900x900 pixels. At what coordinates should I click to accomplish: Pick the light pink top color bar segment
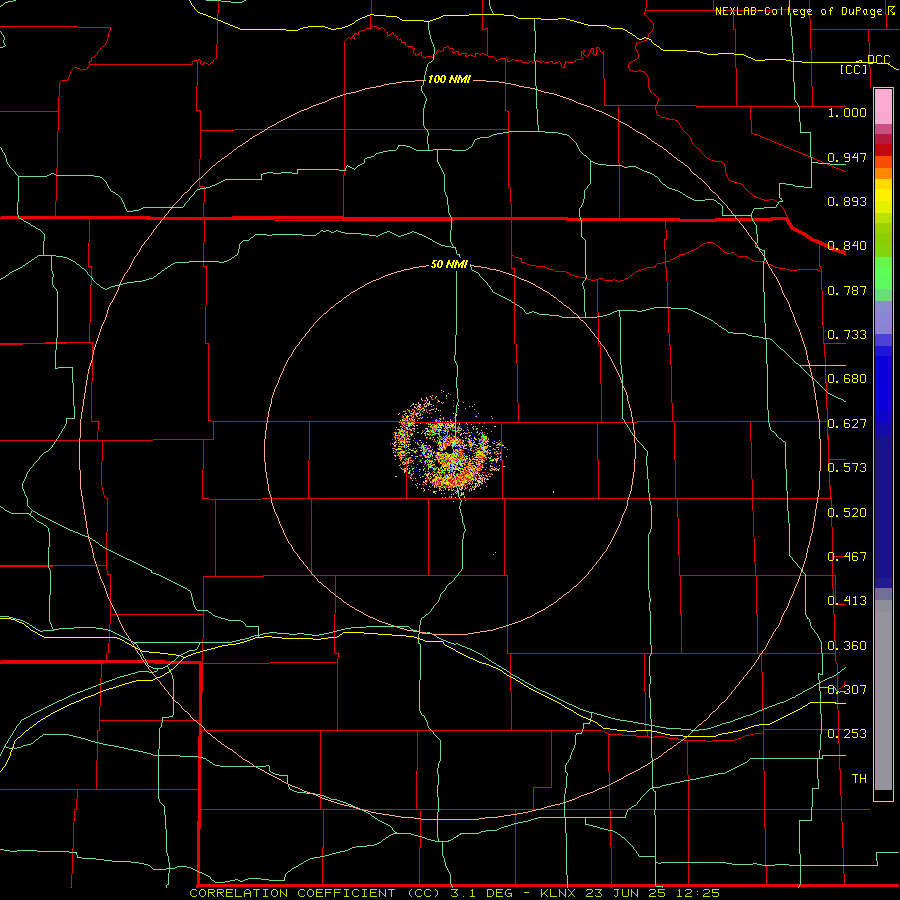883,107
